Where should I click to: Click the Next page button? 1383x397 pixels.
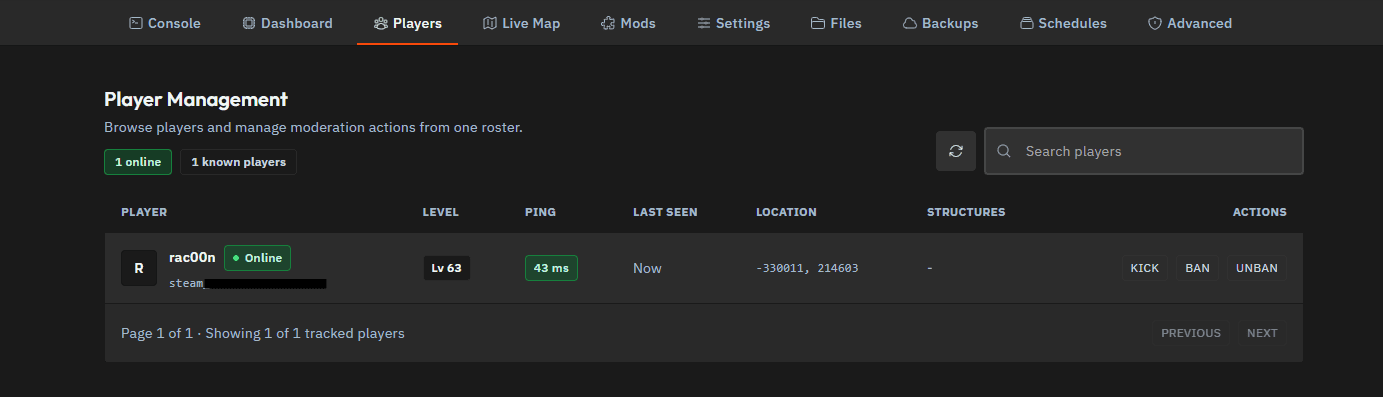click(1262, 333)
